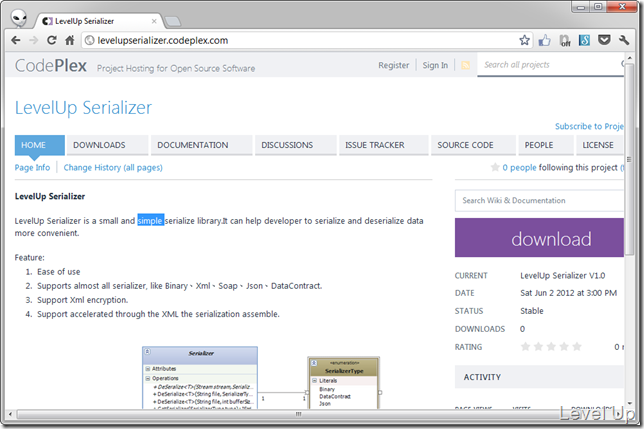Click the Sign In link
Image resolution: width=644 pixels, height=429 pixels.
(x=435, y=65)
